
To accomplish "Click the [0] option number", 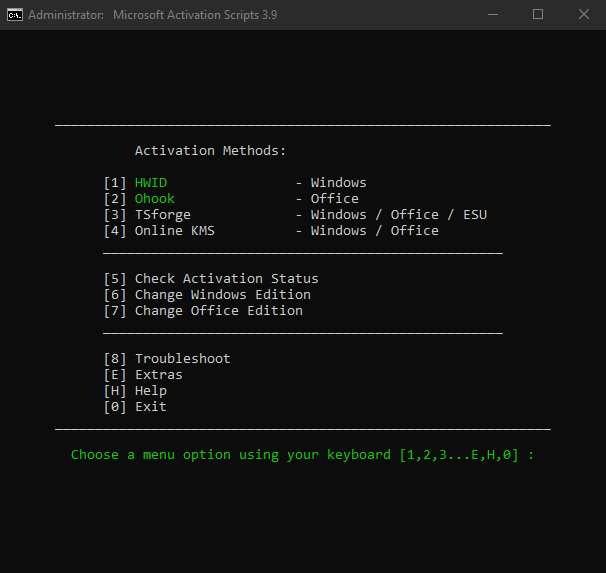I will coord(115,407).
